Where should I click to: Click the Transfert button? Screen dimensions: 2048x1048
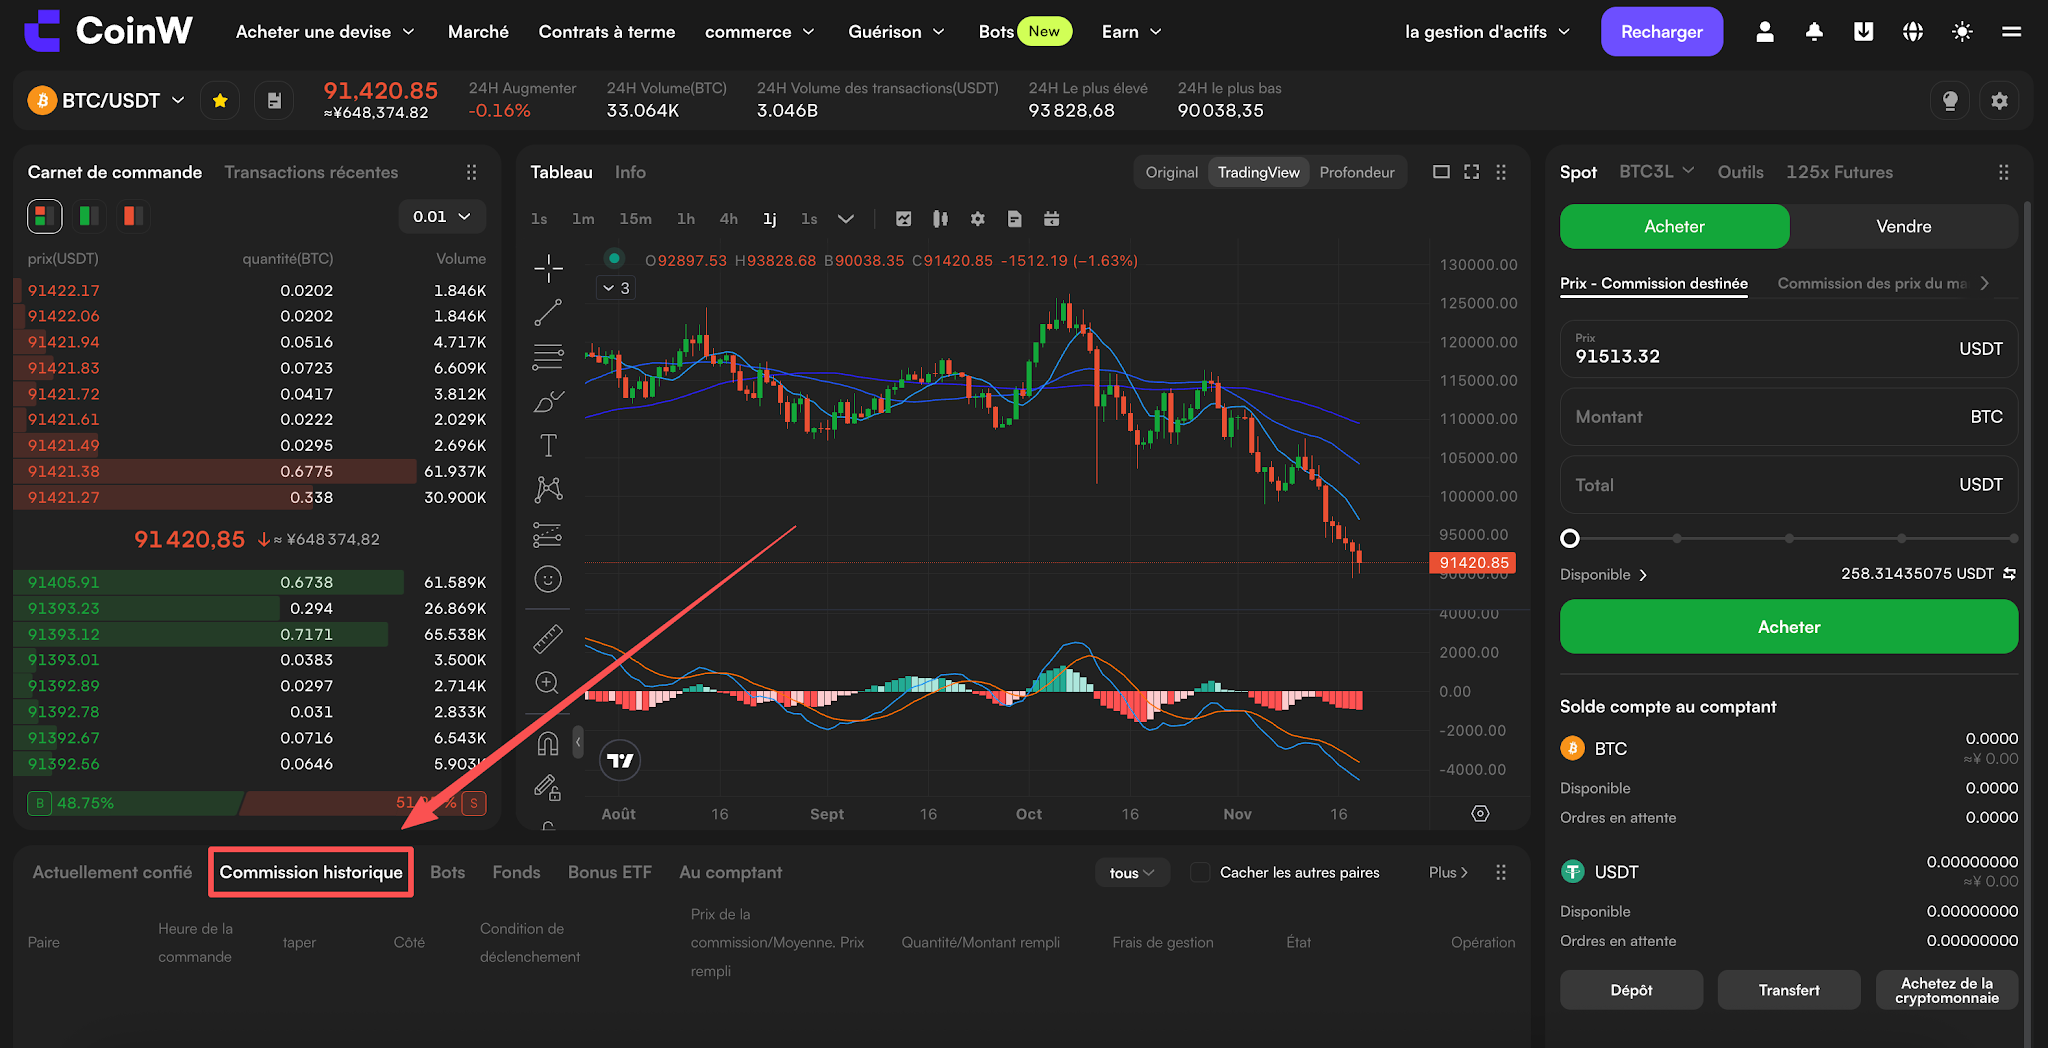[x=1789, y=990]
